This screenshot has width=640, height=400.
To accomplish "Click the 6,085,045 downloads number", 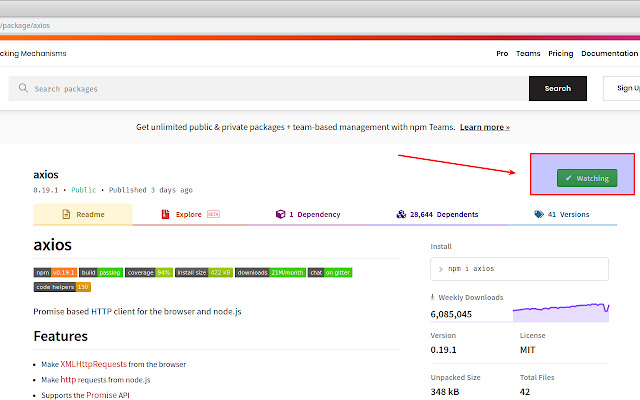I will (451, 314).
